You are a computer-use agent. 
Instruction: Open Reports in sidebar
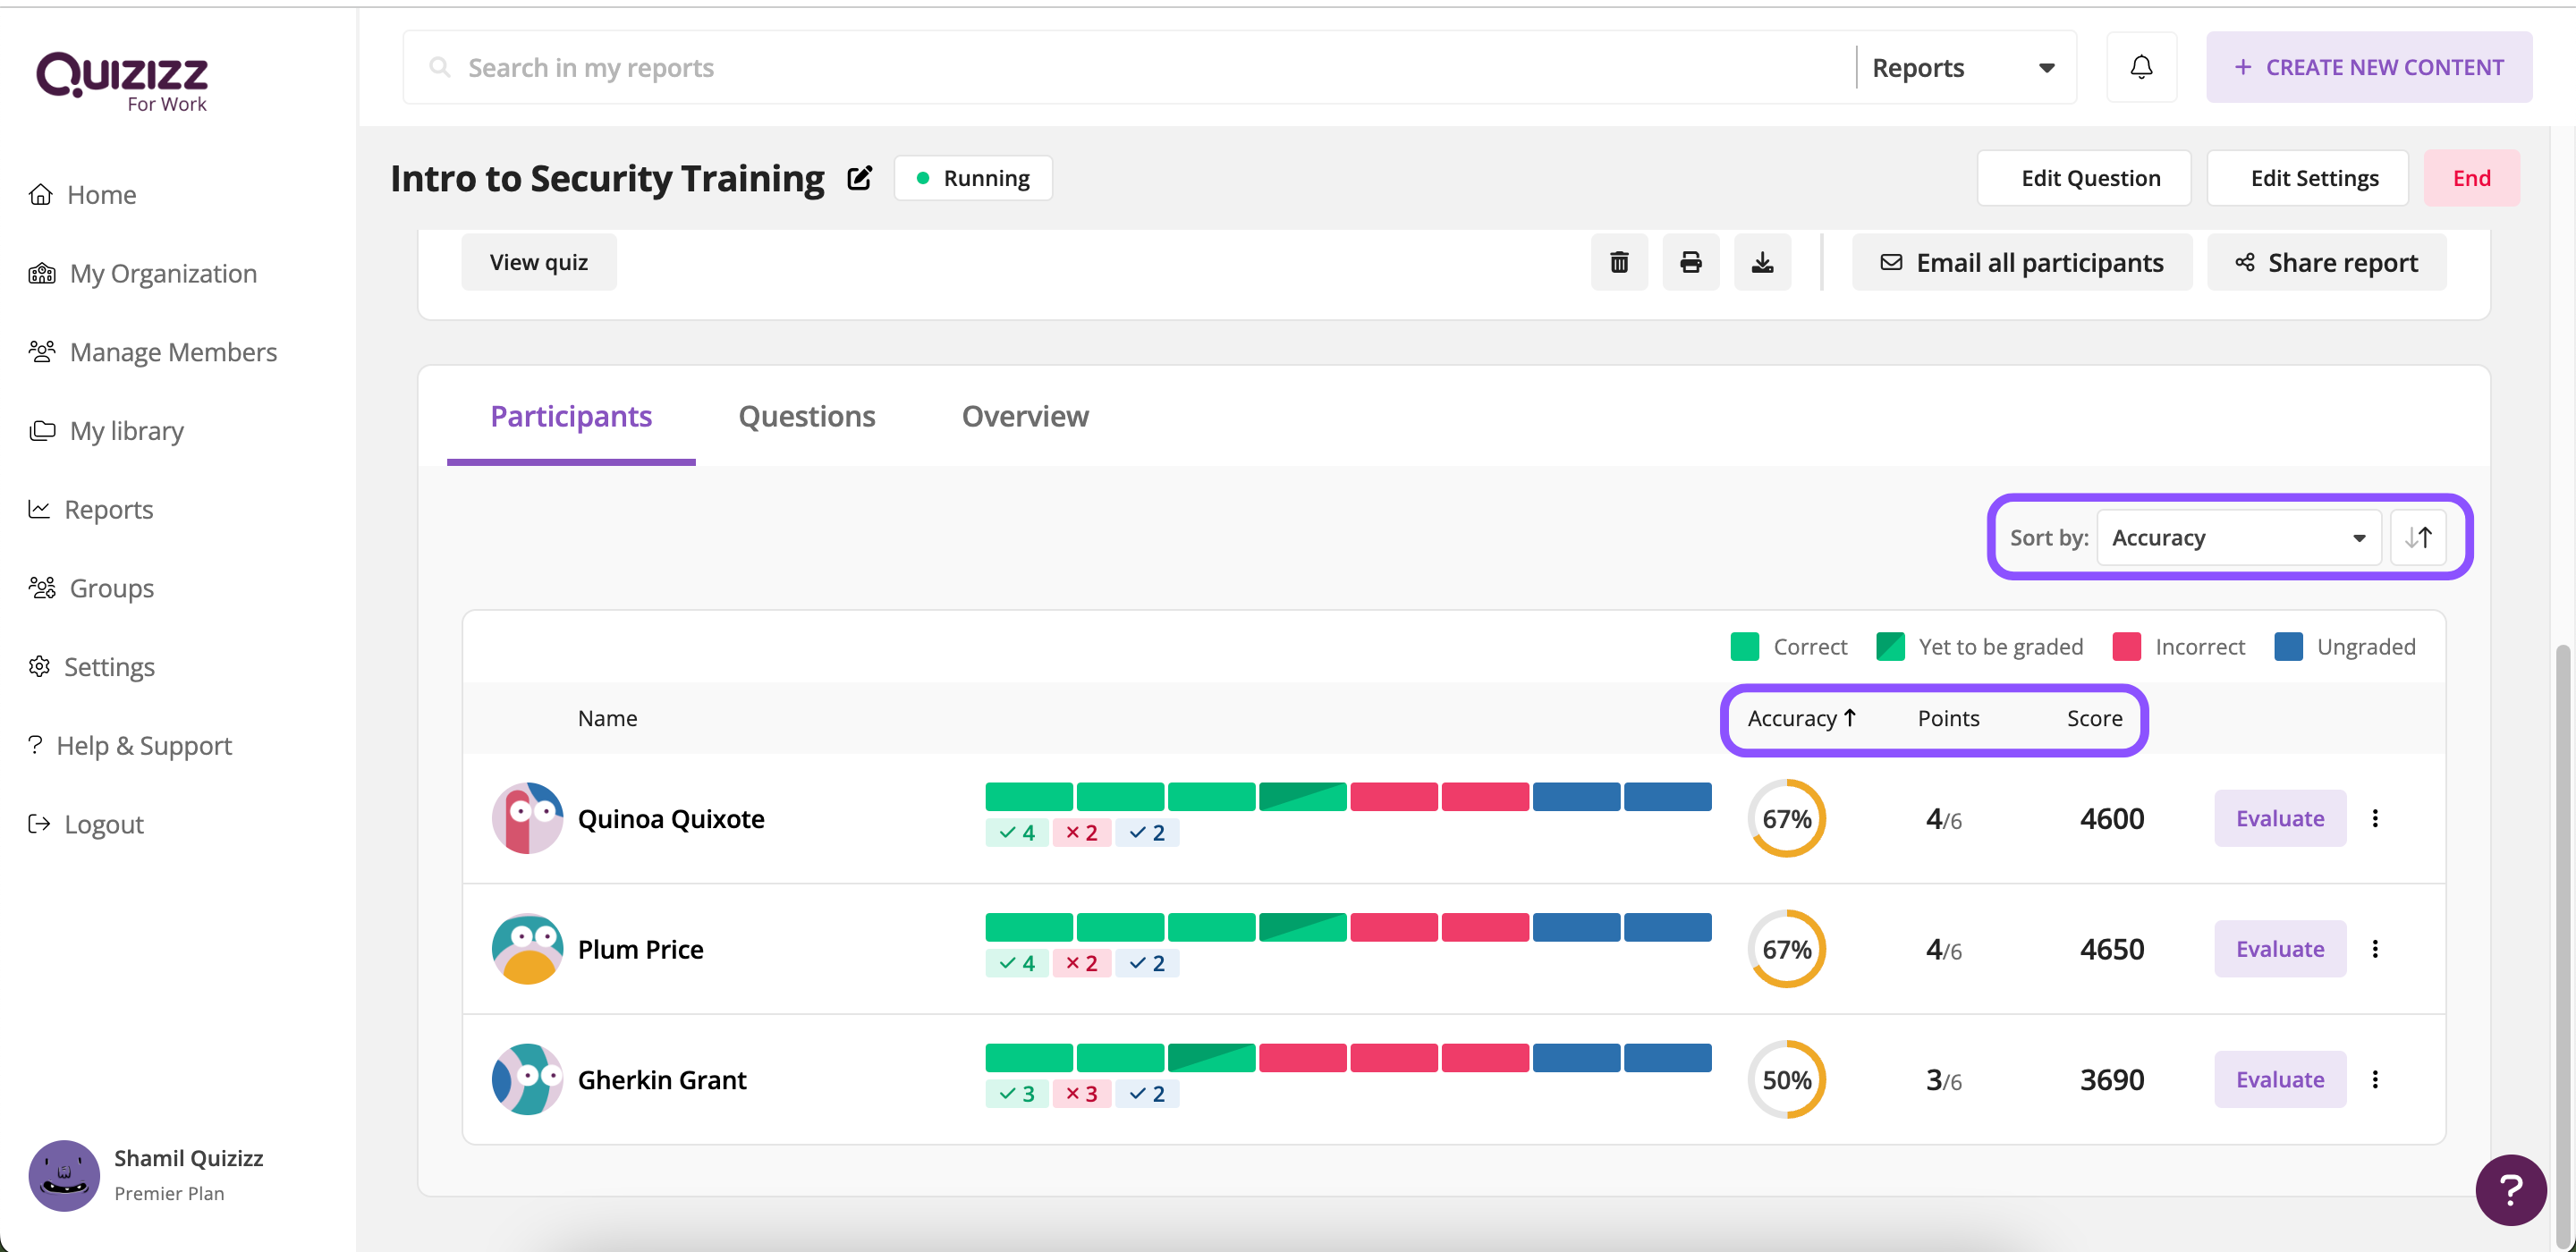point(91,509)
